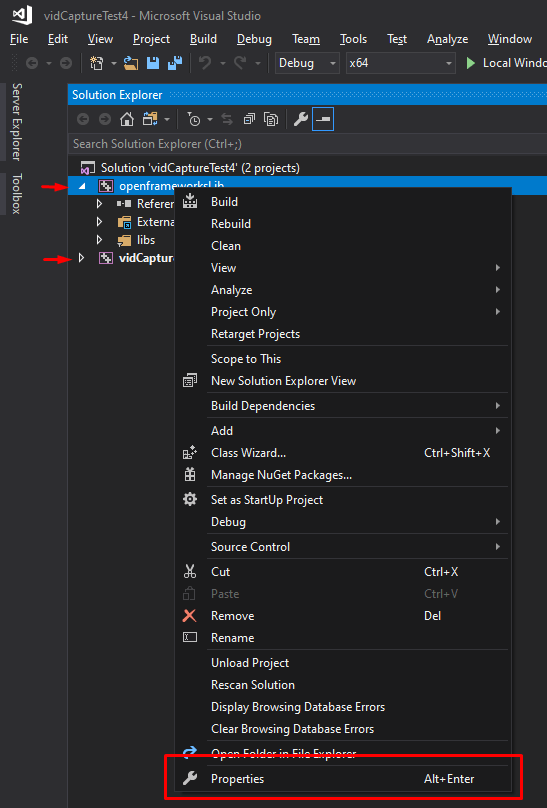Choose Retarget Projects in context menu
This screenshot has width=547, height=808.
click(343, 334)
